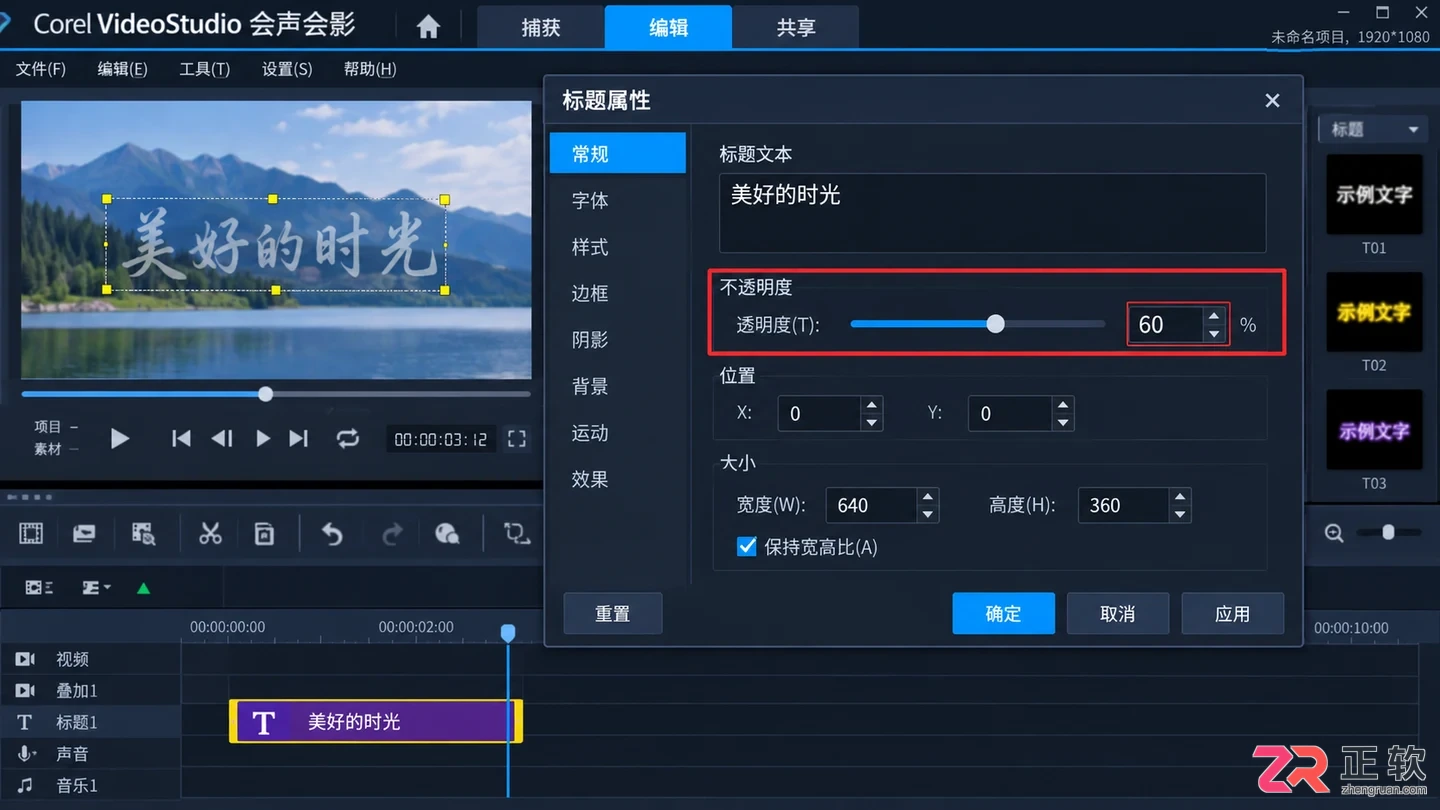
Task: Select the T02 title preset thumbnail
Action: click(1374, 312)
